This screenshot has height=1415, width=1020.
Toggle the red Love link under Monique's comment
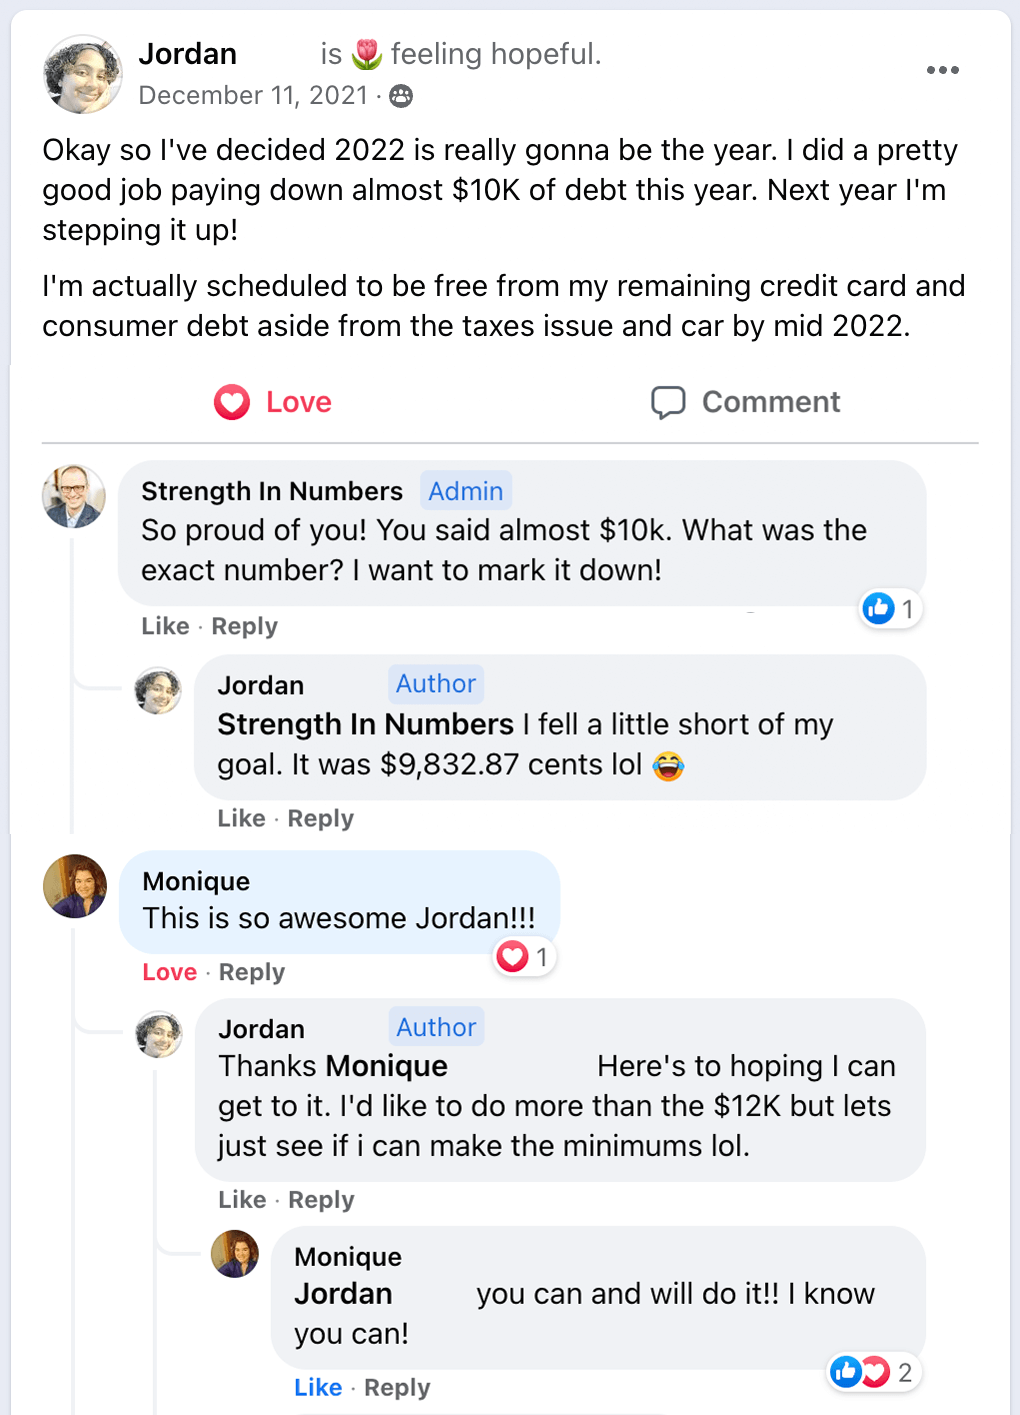(x=170, y=972)
